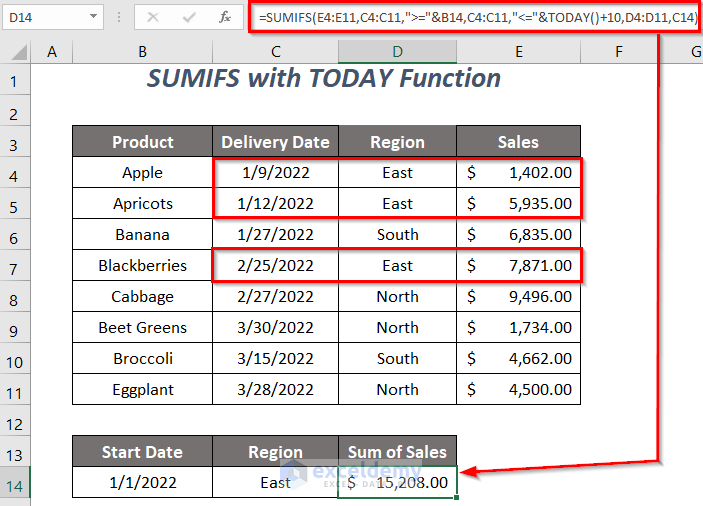Select the 3/15/2022 delivery date cell

(x=275, y=359)
